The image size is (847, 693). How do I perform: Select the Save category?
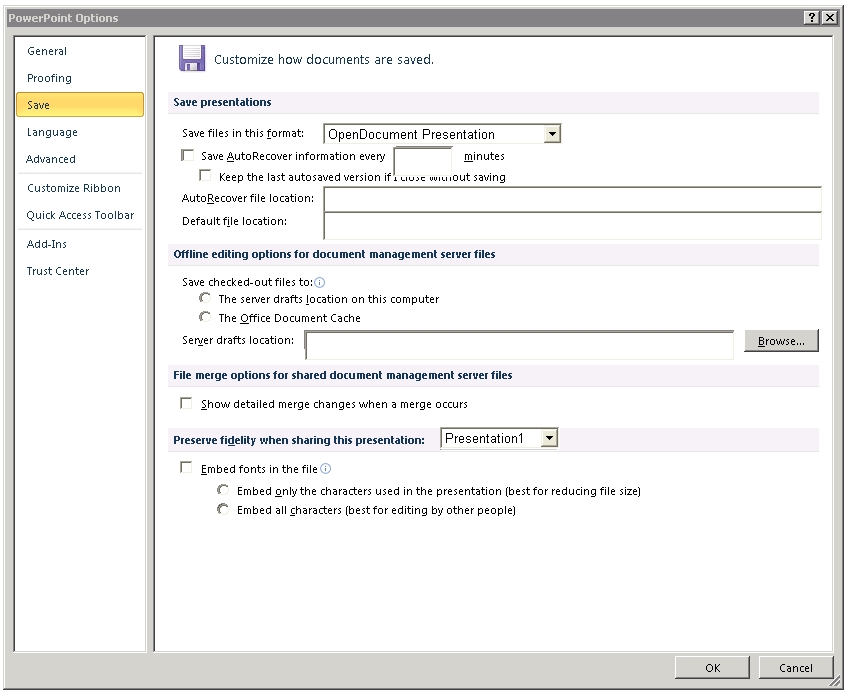point(80,105)
